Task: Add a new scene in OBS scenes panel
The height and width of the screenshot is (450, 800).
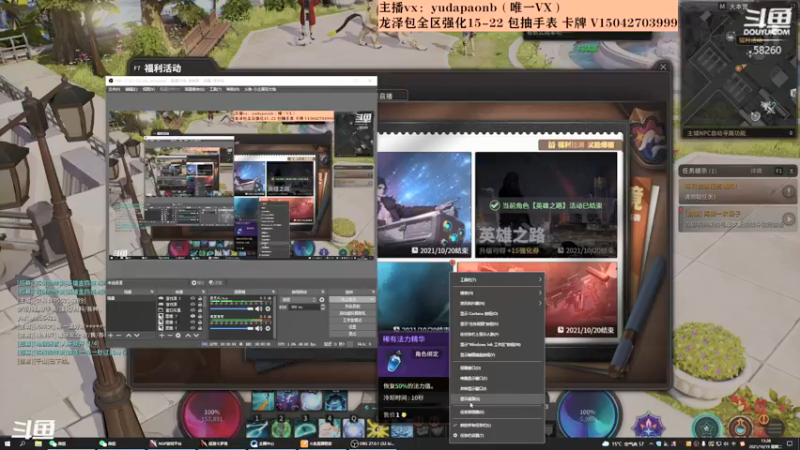Action: click(111, 336)
